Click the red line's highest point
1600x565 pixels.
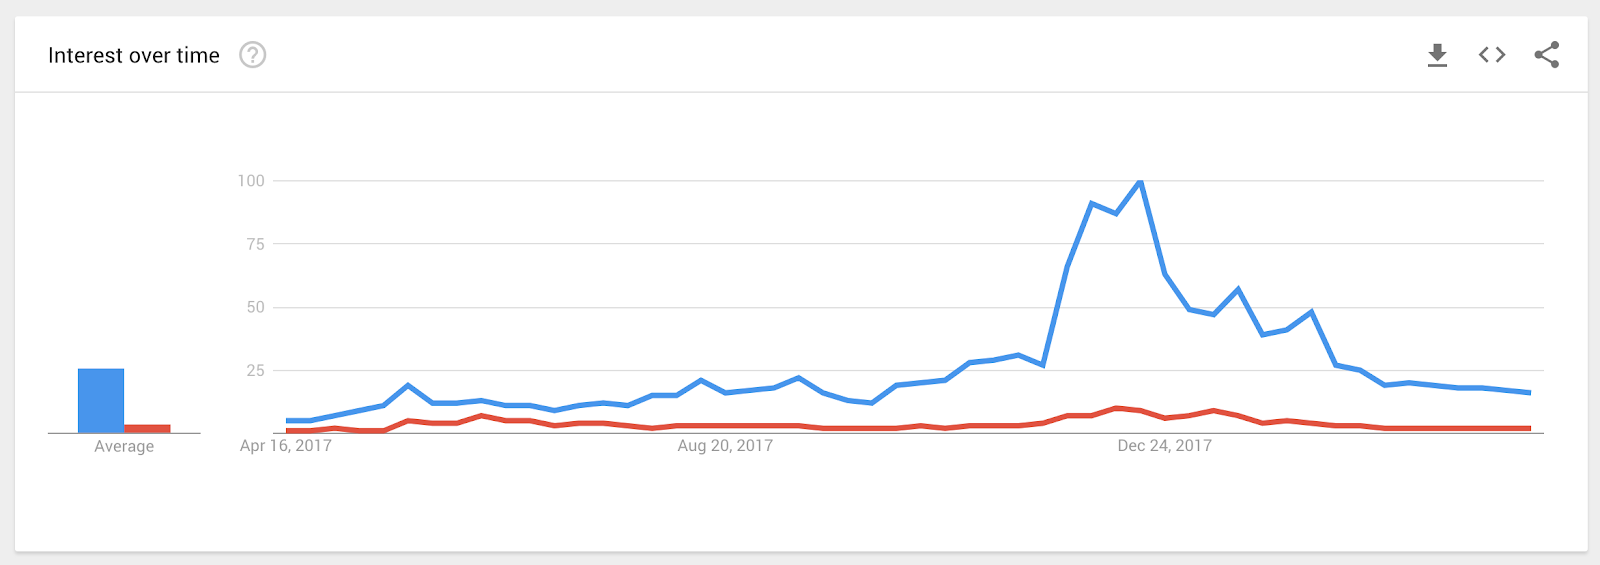pyautogui.click(x=1116, y=408)
